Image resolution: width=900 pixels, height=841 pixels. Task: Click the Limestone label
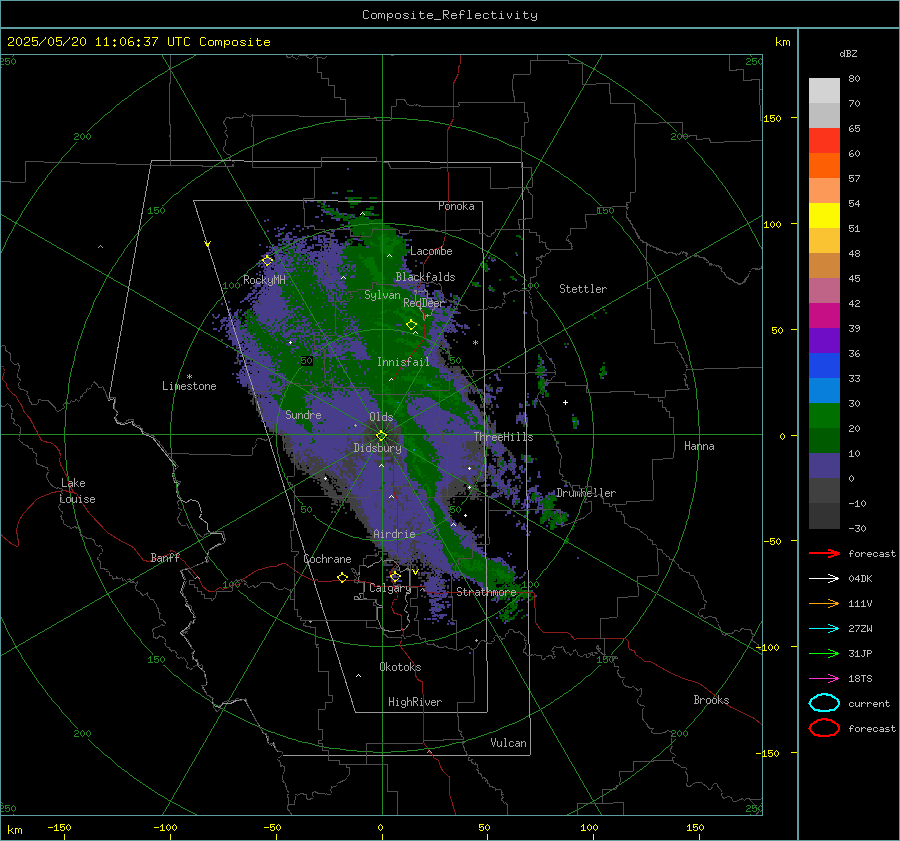(x=189, y=386)
